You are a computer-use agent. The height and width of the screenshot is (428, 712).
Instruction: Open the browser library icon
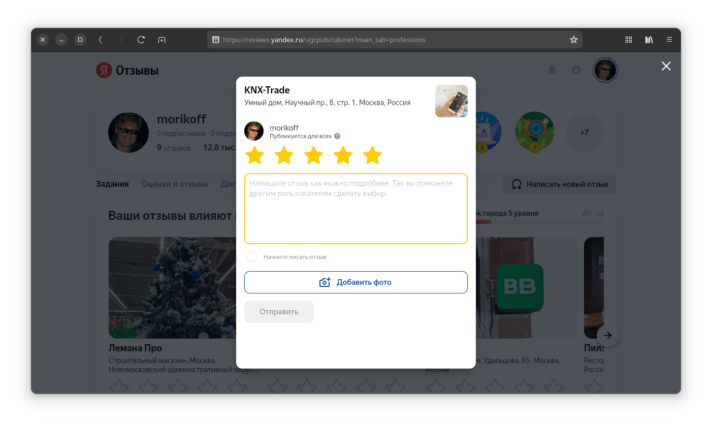point(649,40)
